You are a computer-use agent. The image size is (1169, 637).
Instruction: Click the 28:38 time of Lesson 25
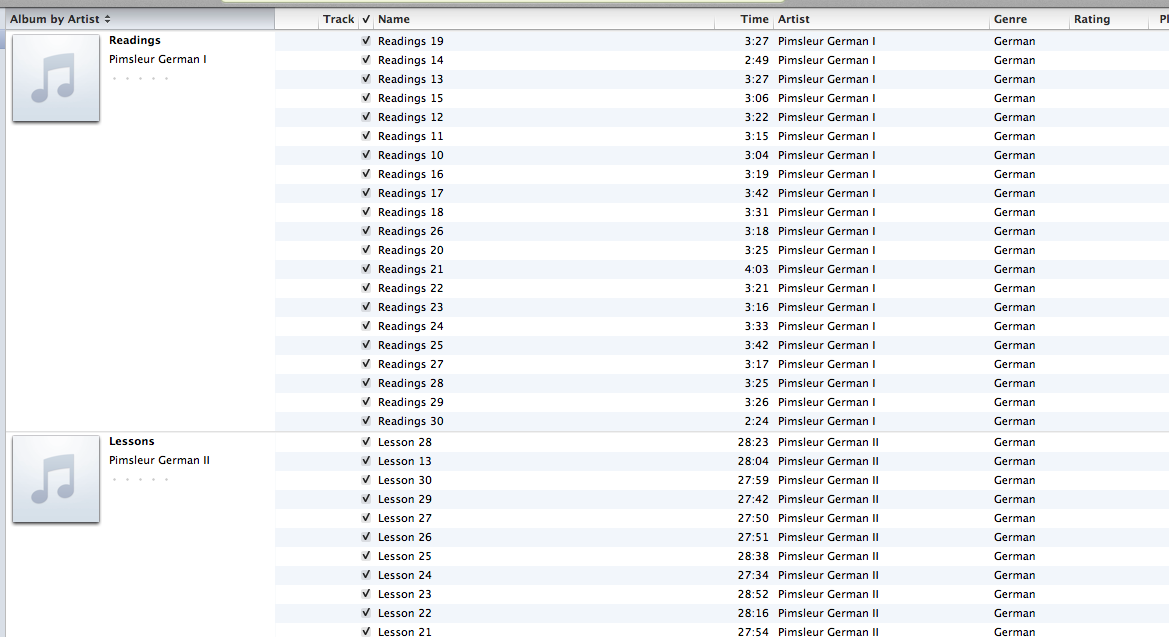click(x=753, y=556)
